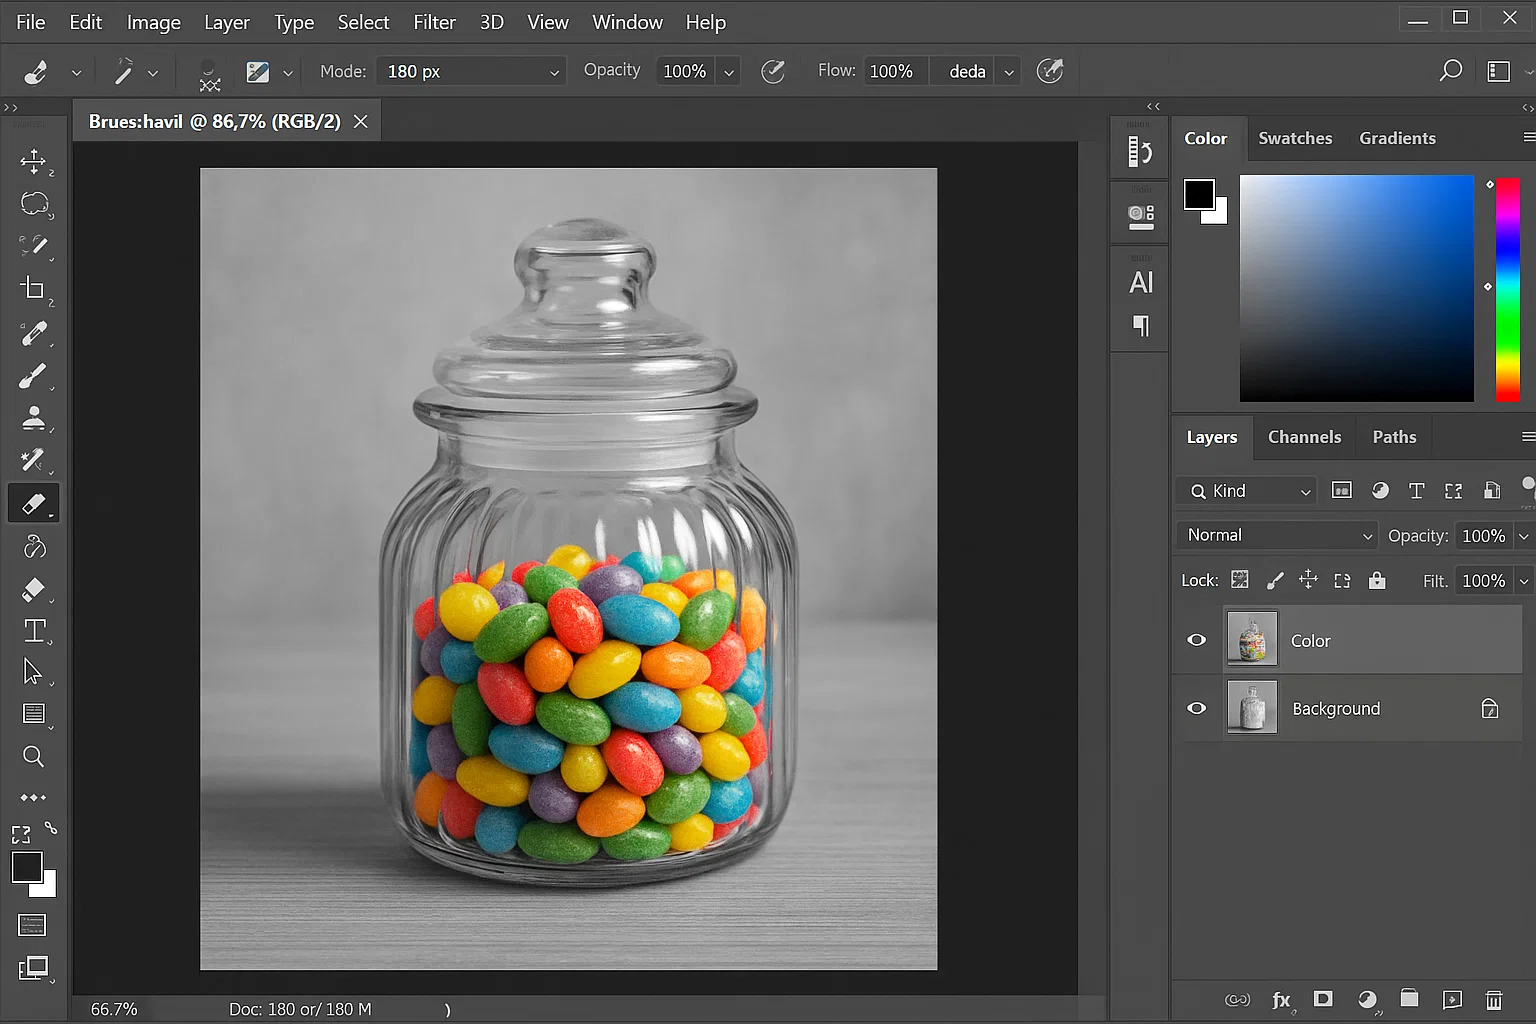The image size is (1536, 1024).
Task: Switch to the Channels tab
Action: pos(1304,437)
